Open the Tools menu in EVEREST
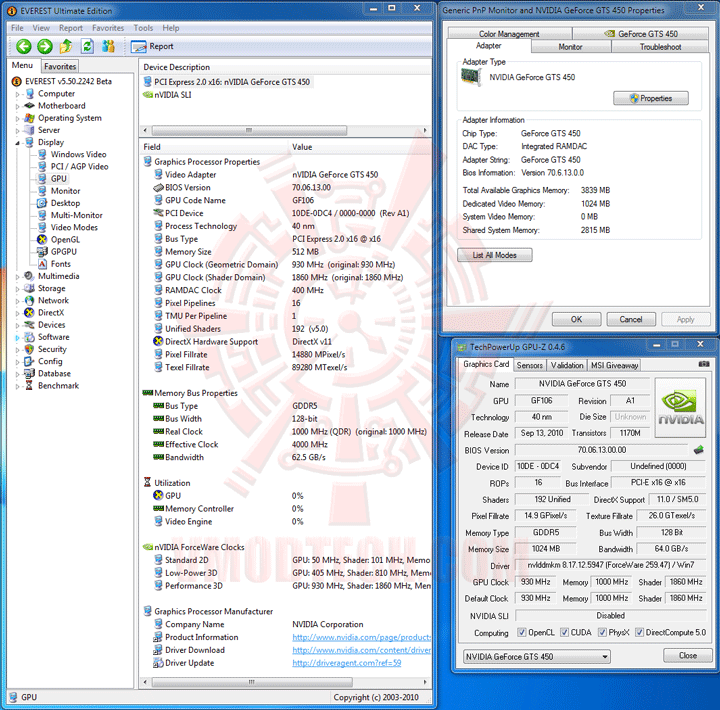 point(143,28)
